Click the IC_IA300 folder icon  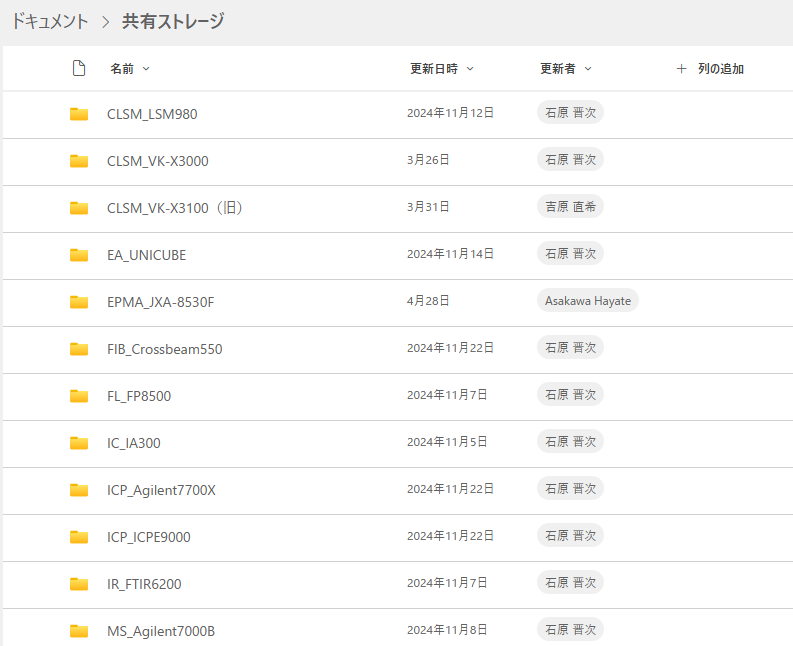[79, 443]
